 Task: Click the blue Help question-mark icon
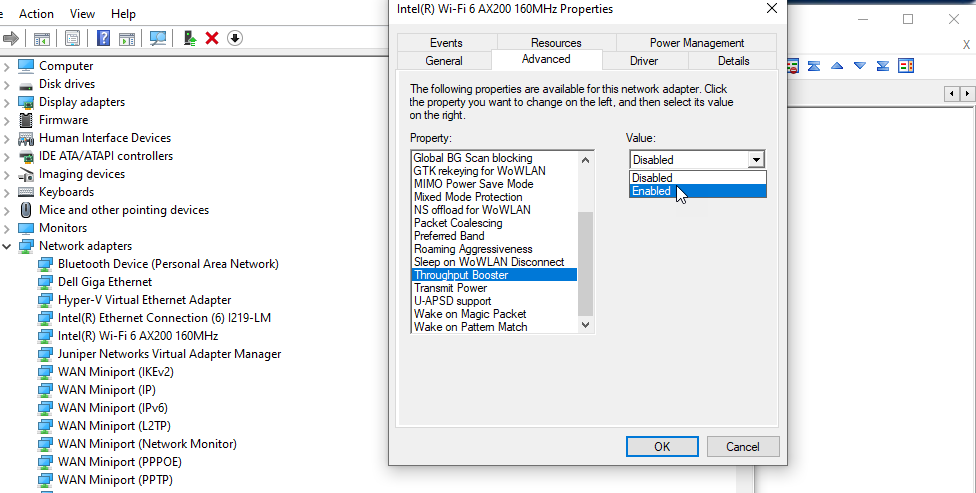tap(103, 39)
